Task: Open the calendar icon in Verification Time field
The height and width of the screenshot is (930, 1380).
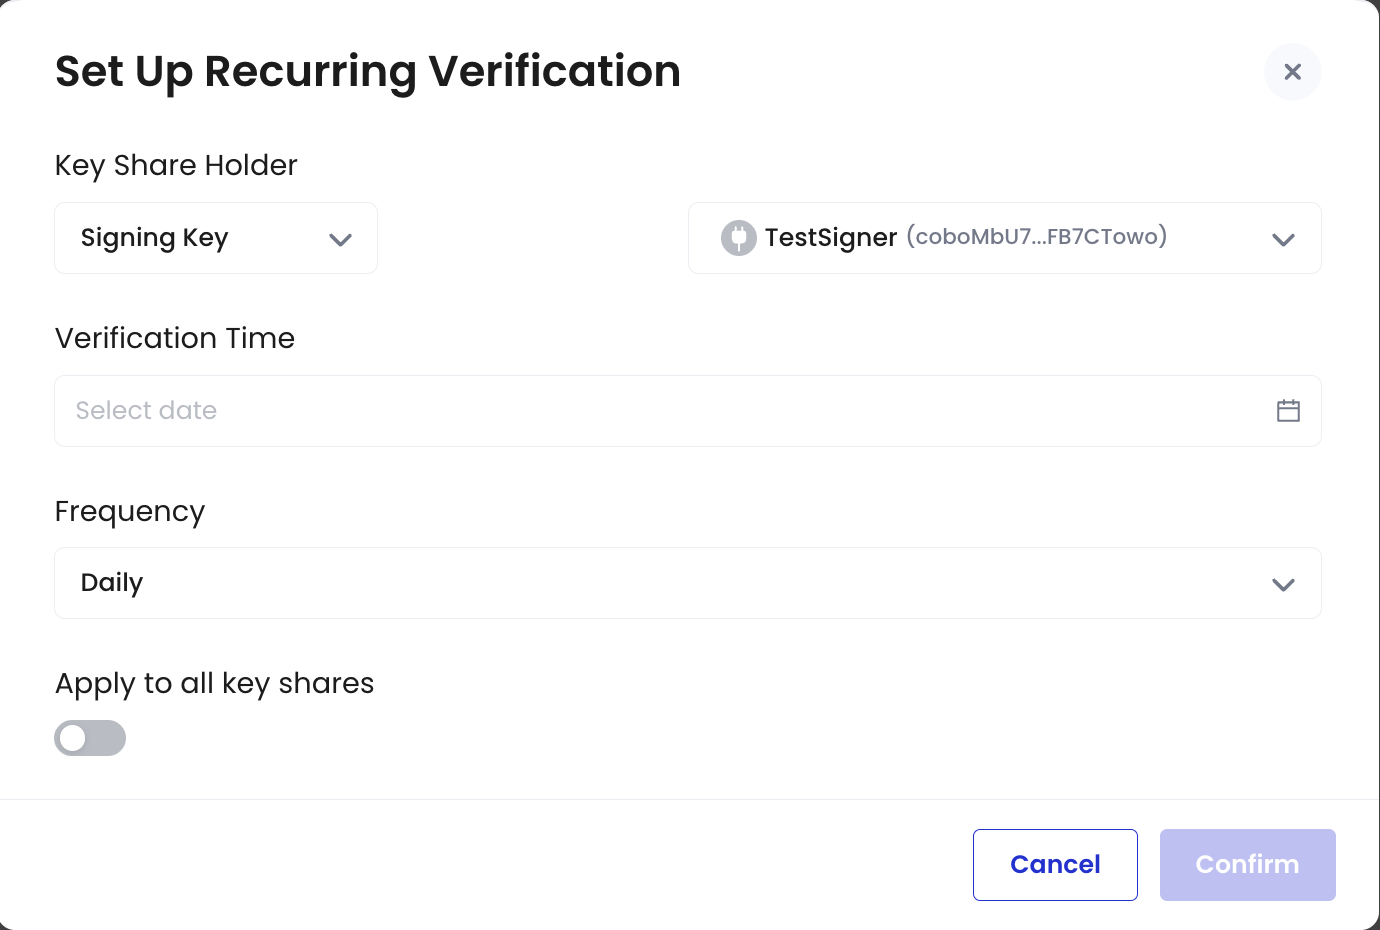Action: [1288, 410]
